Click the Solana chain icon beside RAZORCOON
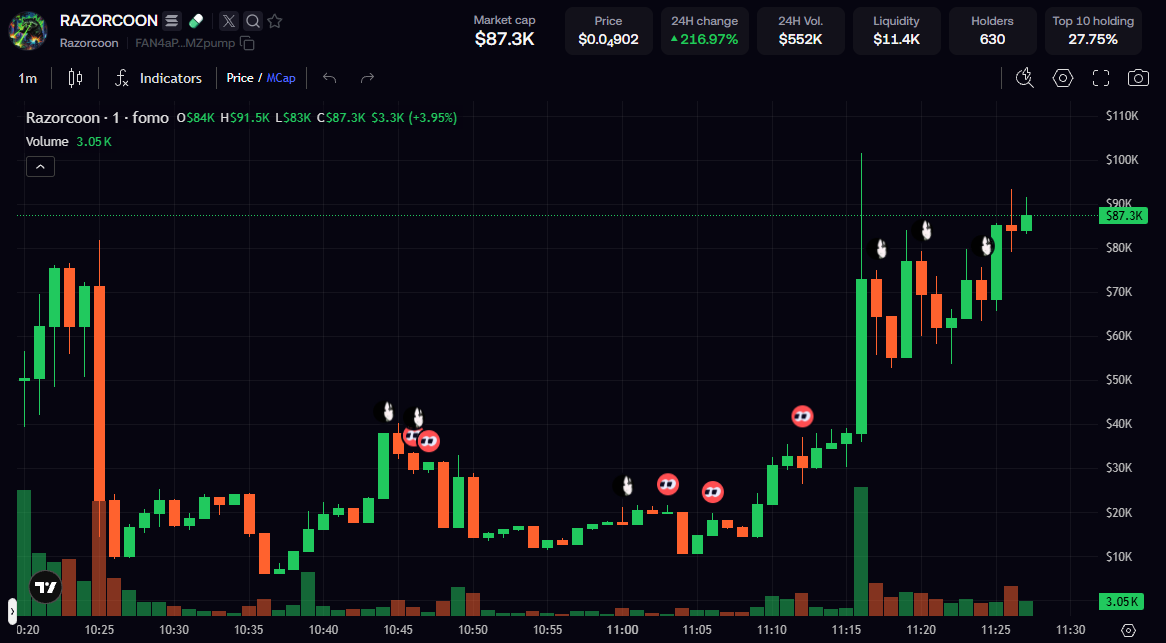 [172, 21]
